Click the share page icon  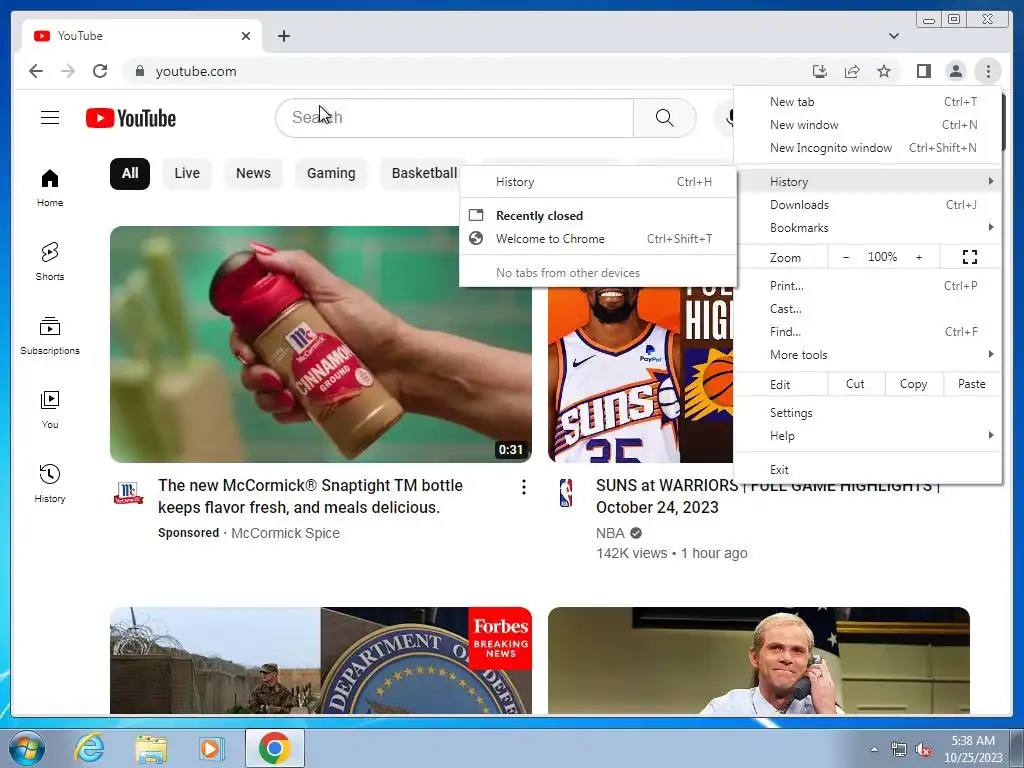coord(852,71)
